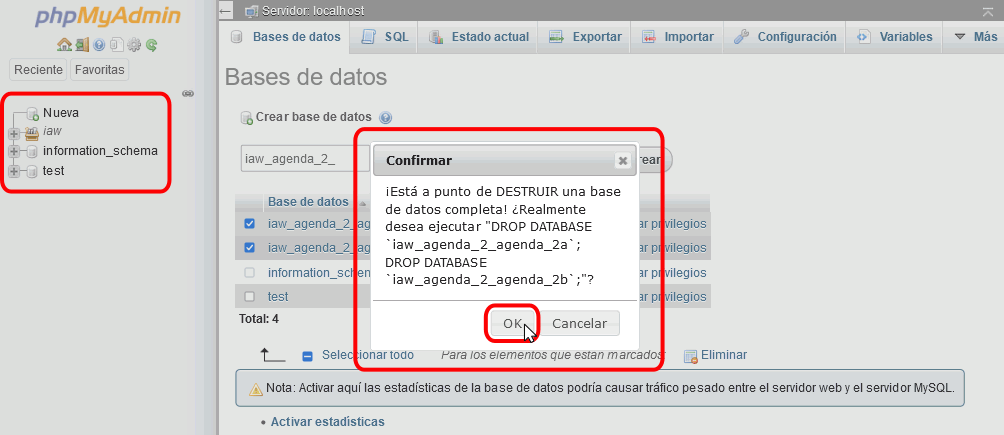This screenshot has width=1004, height=435.
Task: Click the Favoritas button
Action: point(99,70)
